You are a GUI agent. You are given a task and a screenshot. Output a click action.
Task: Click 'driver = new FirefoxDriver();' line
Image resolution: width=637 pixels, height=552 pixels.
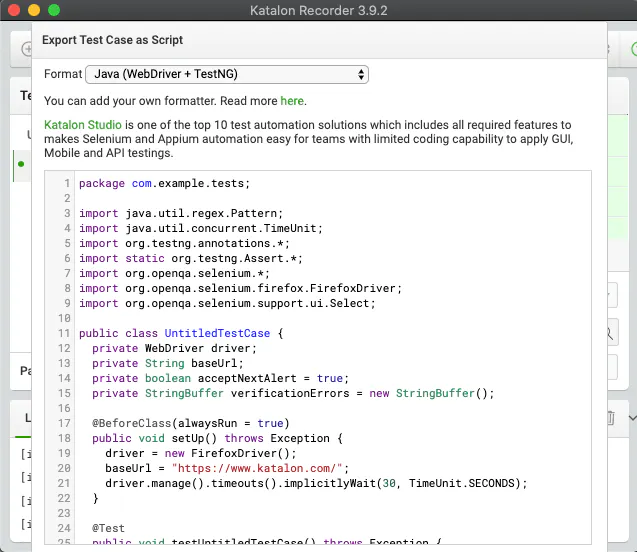pyautogui.click(x=201, y=454)
